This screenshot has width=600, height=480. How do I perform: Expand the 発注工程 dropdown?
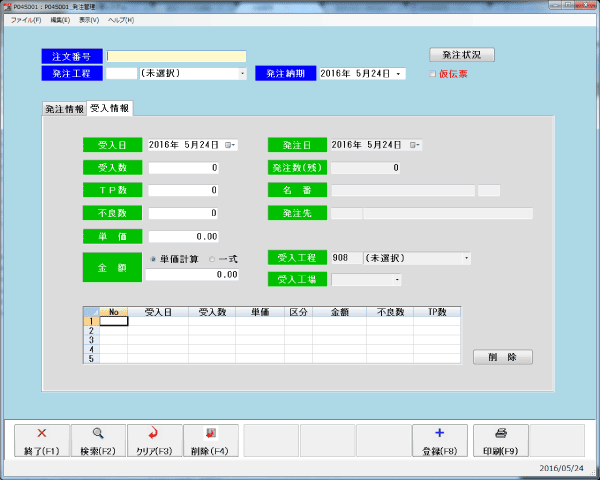pos(242,74)
